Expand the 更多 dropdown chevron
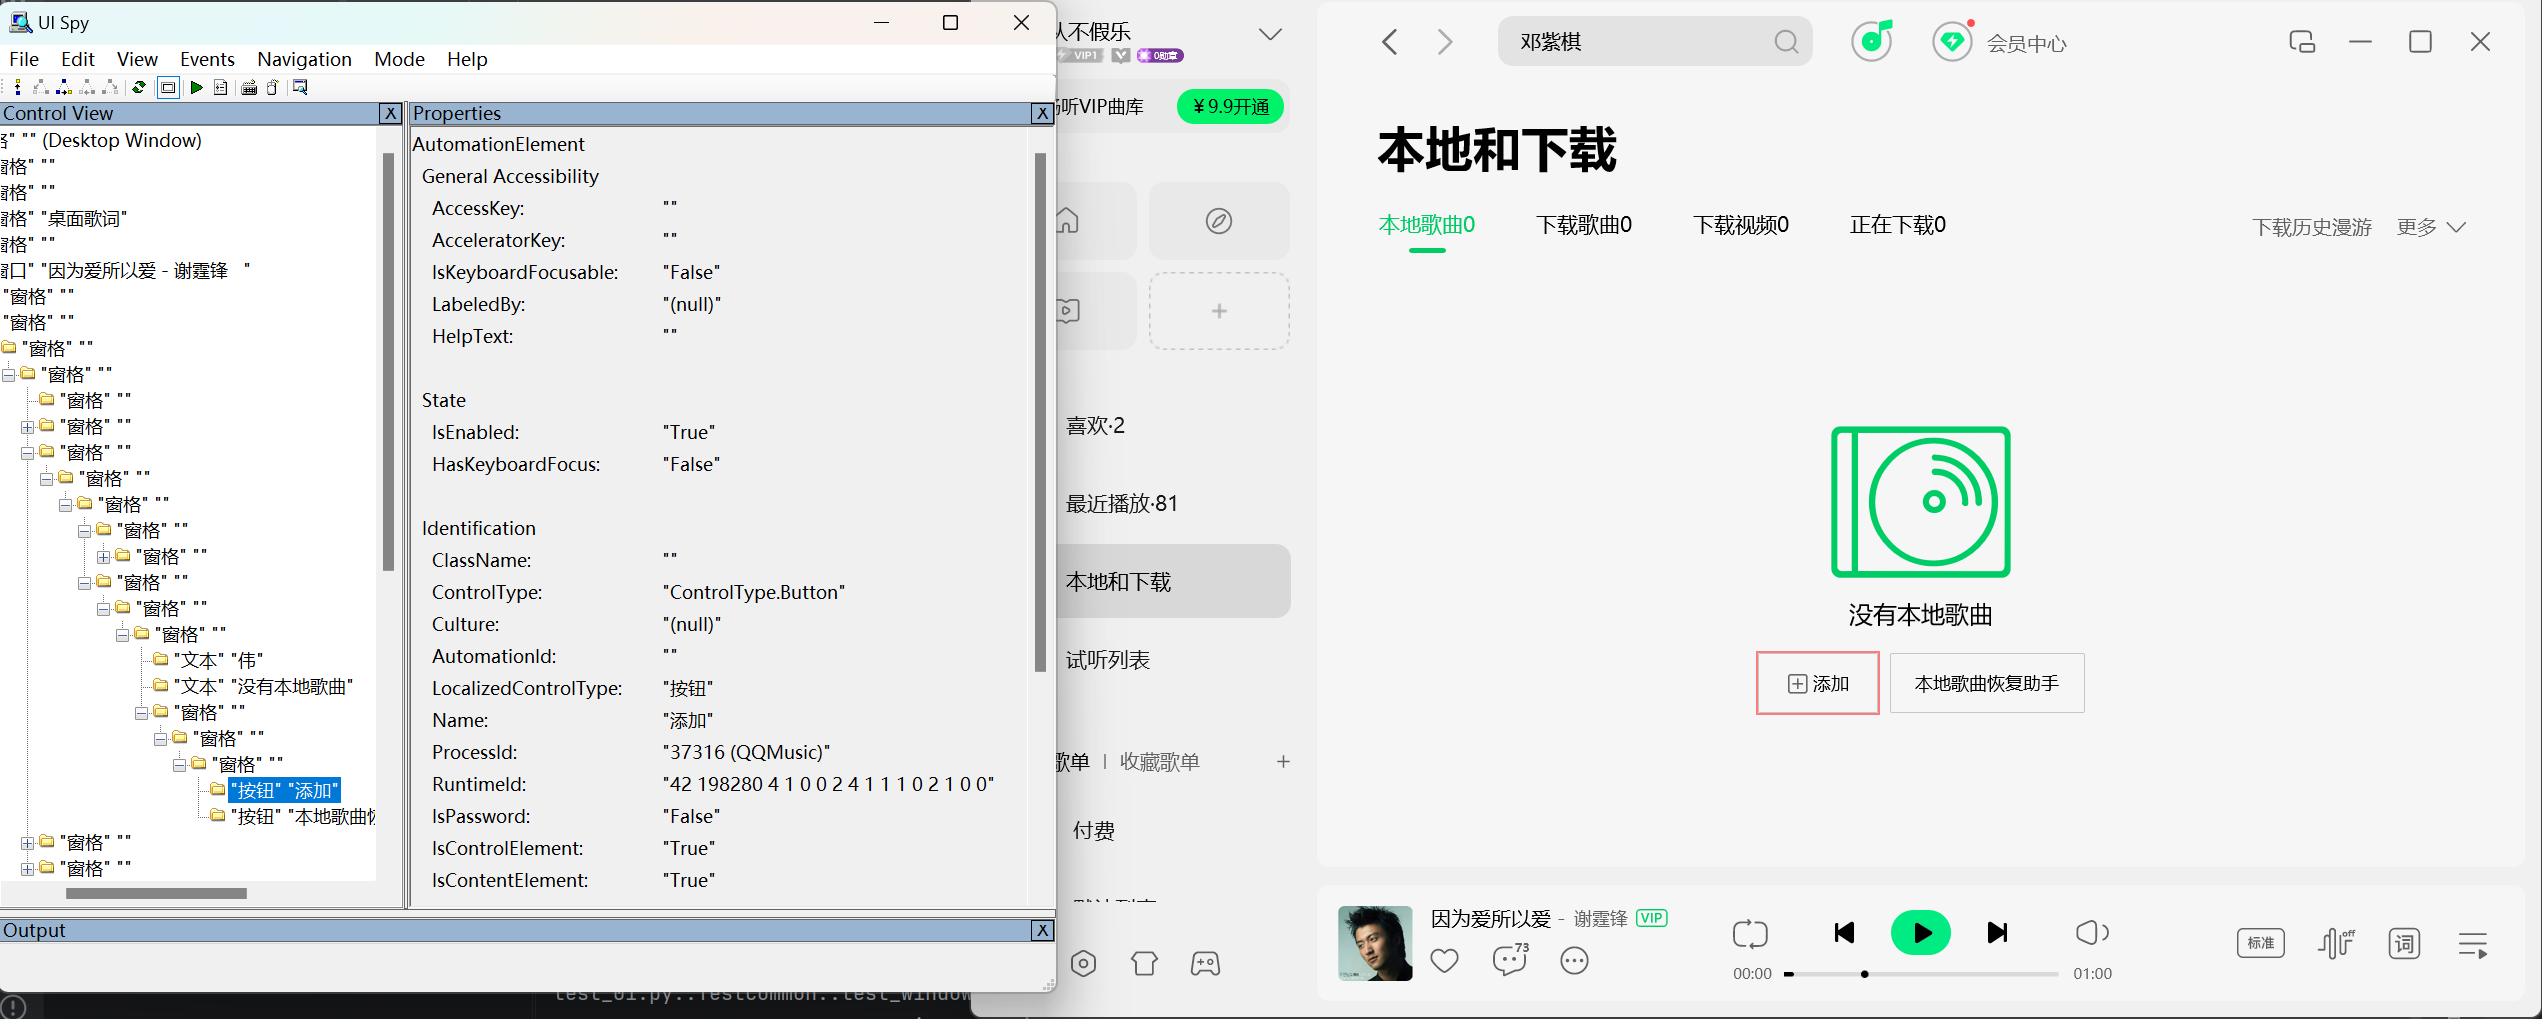Screen dimensions: 2542x1019 (2456, 227)
